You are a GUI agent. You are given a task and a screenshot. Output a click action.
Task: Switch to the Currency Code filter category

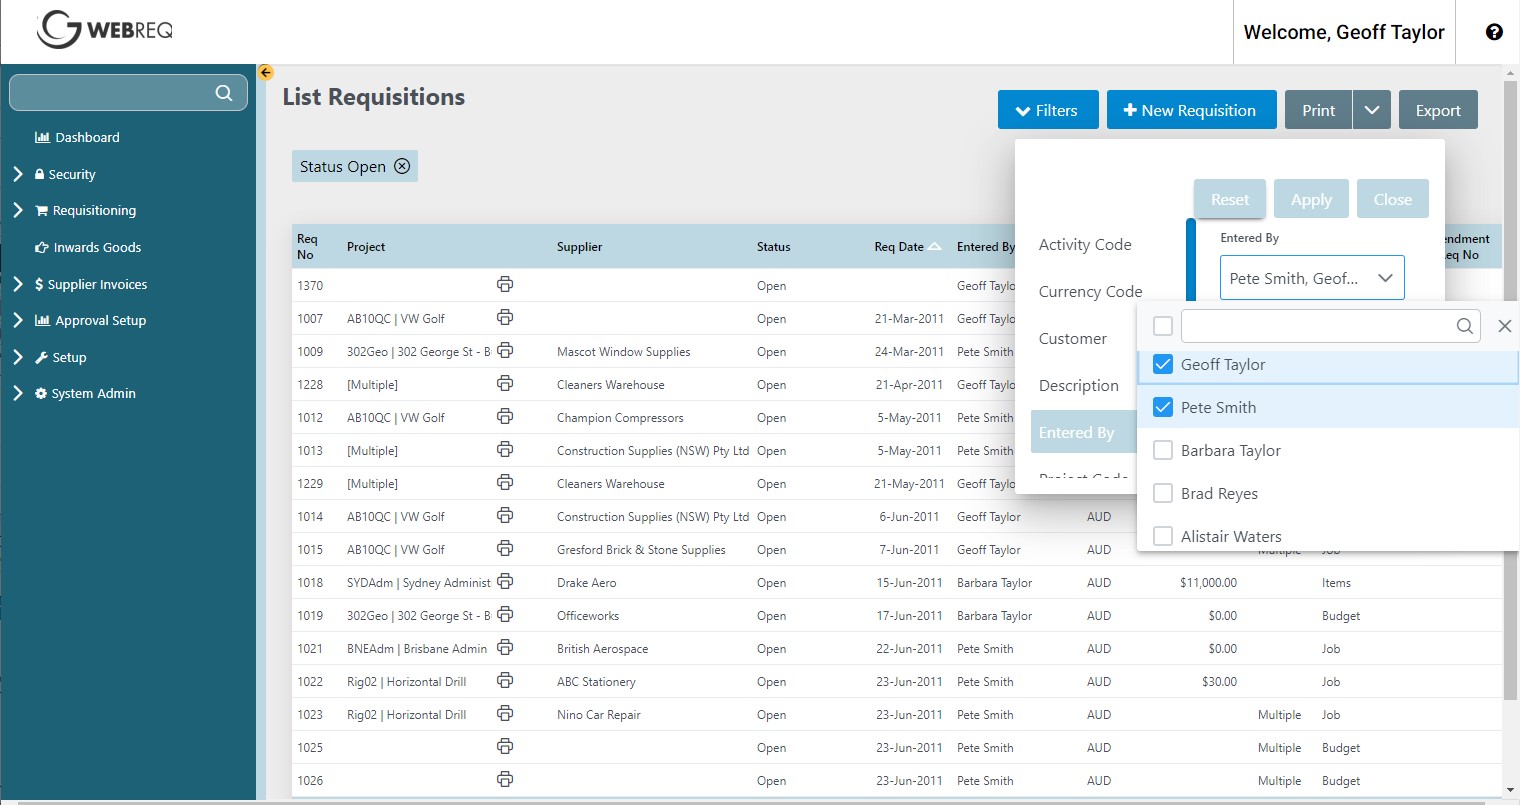[x=1090, y=291]
